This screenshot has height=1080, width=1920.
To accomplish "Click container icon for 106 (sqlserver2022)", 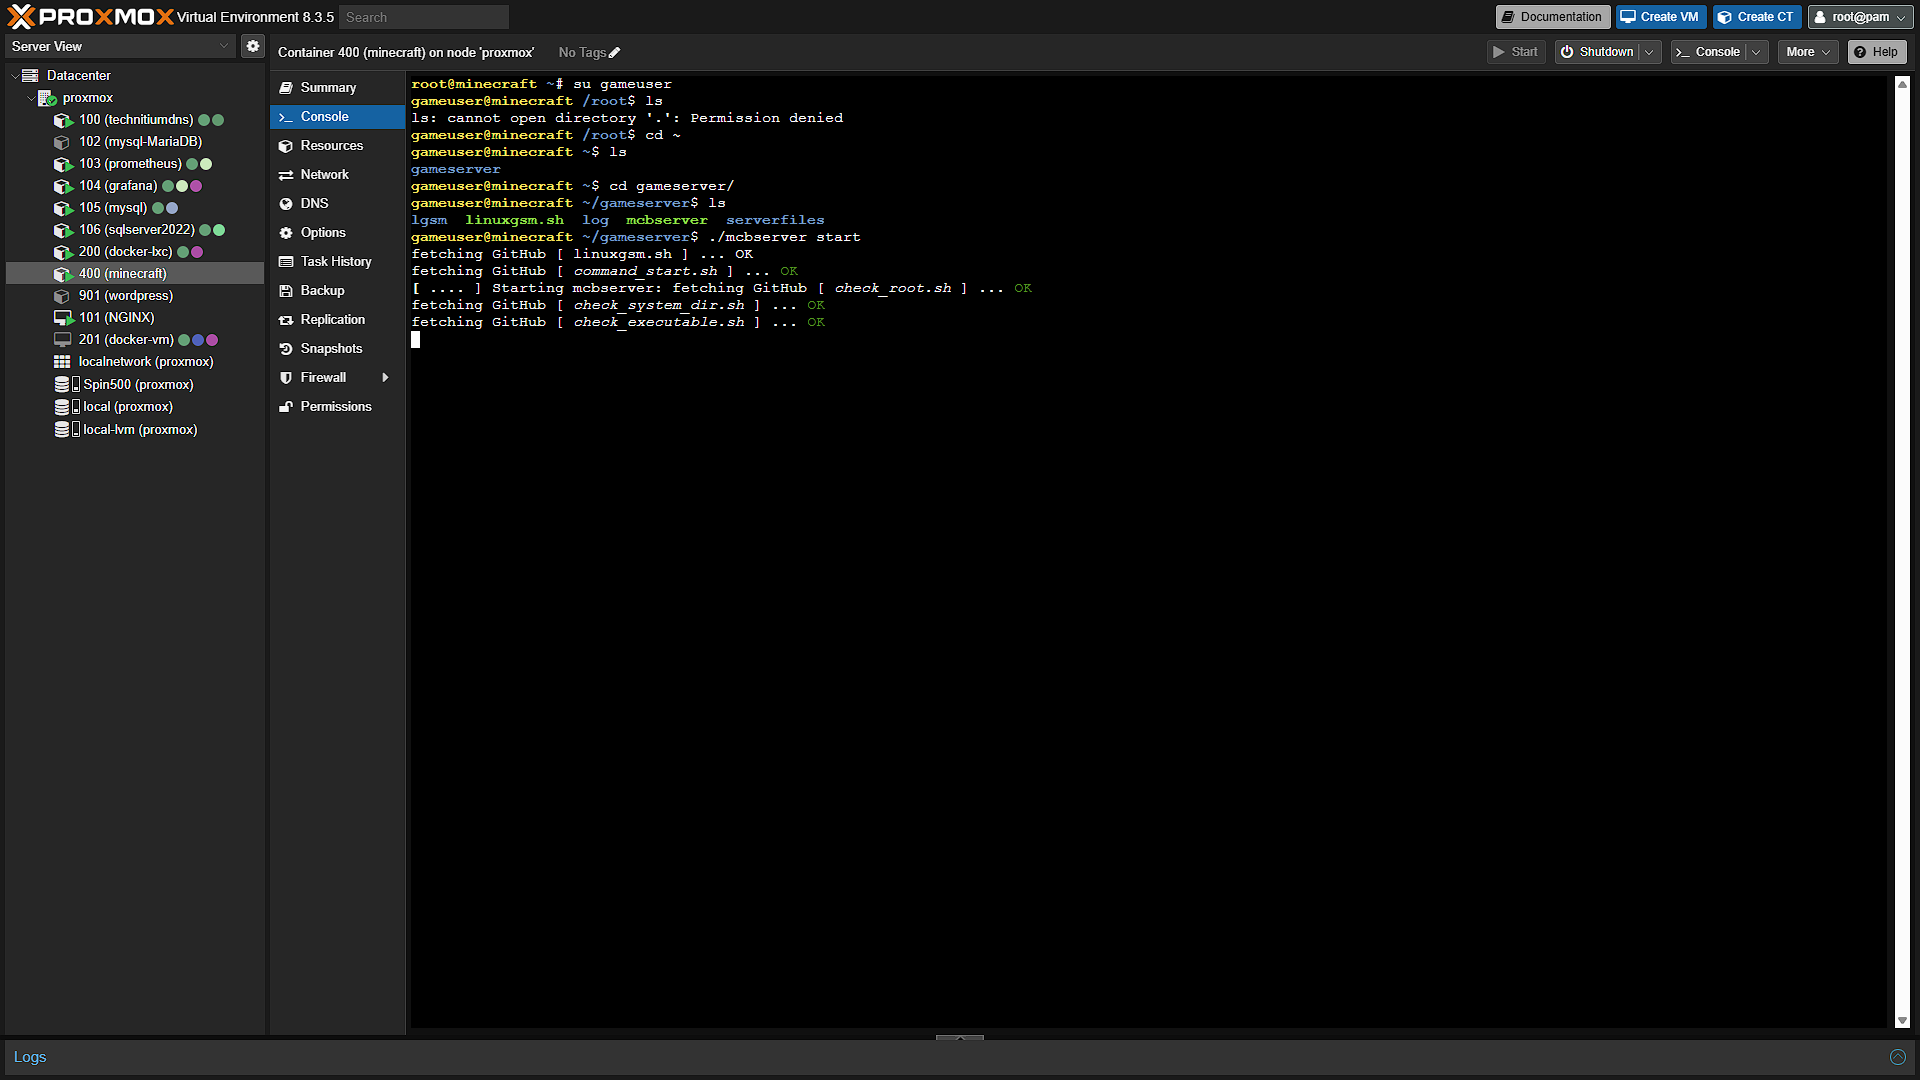I will click(63, 230).
